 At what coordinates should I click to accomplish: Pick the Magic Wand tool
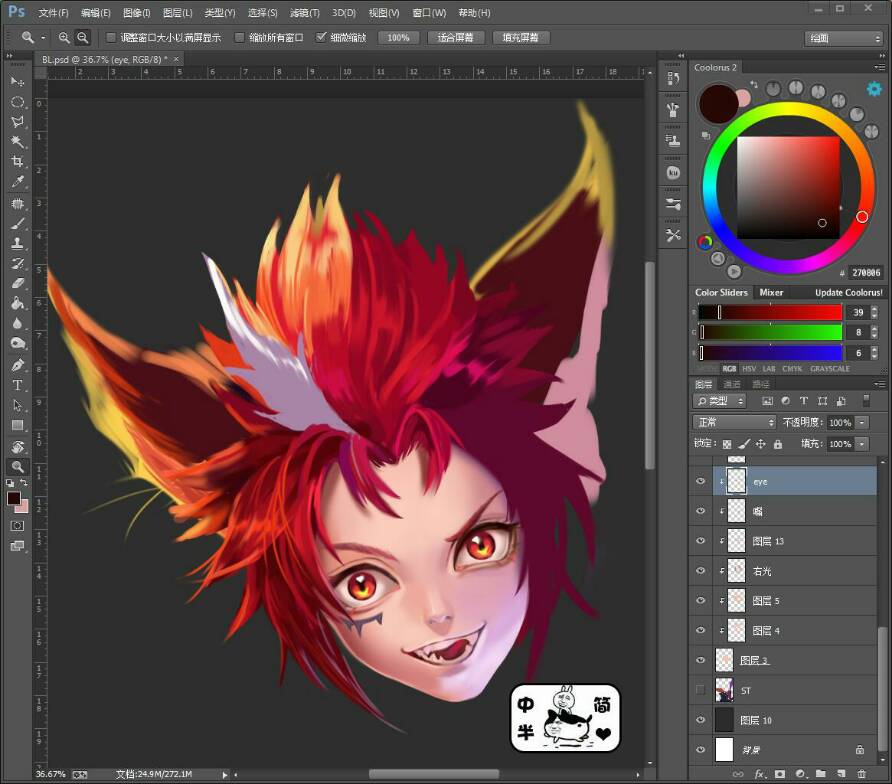tap(17, 142)
